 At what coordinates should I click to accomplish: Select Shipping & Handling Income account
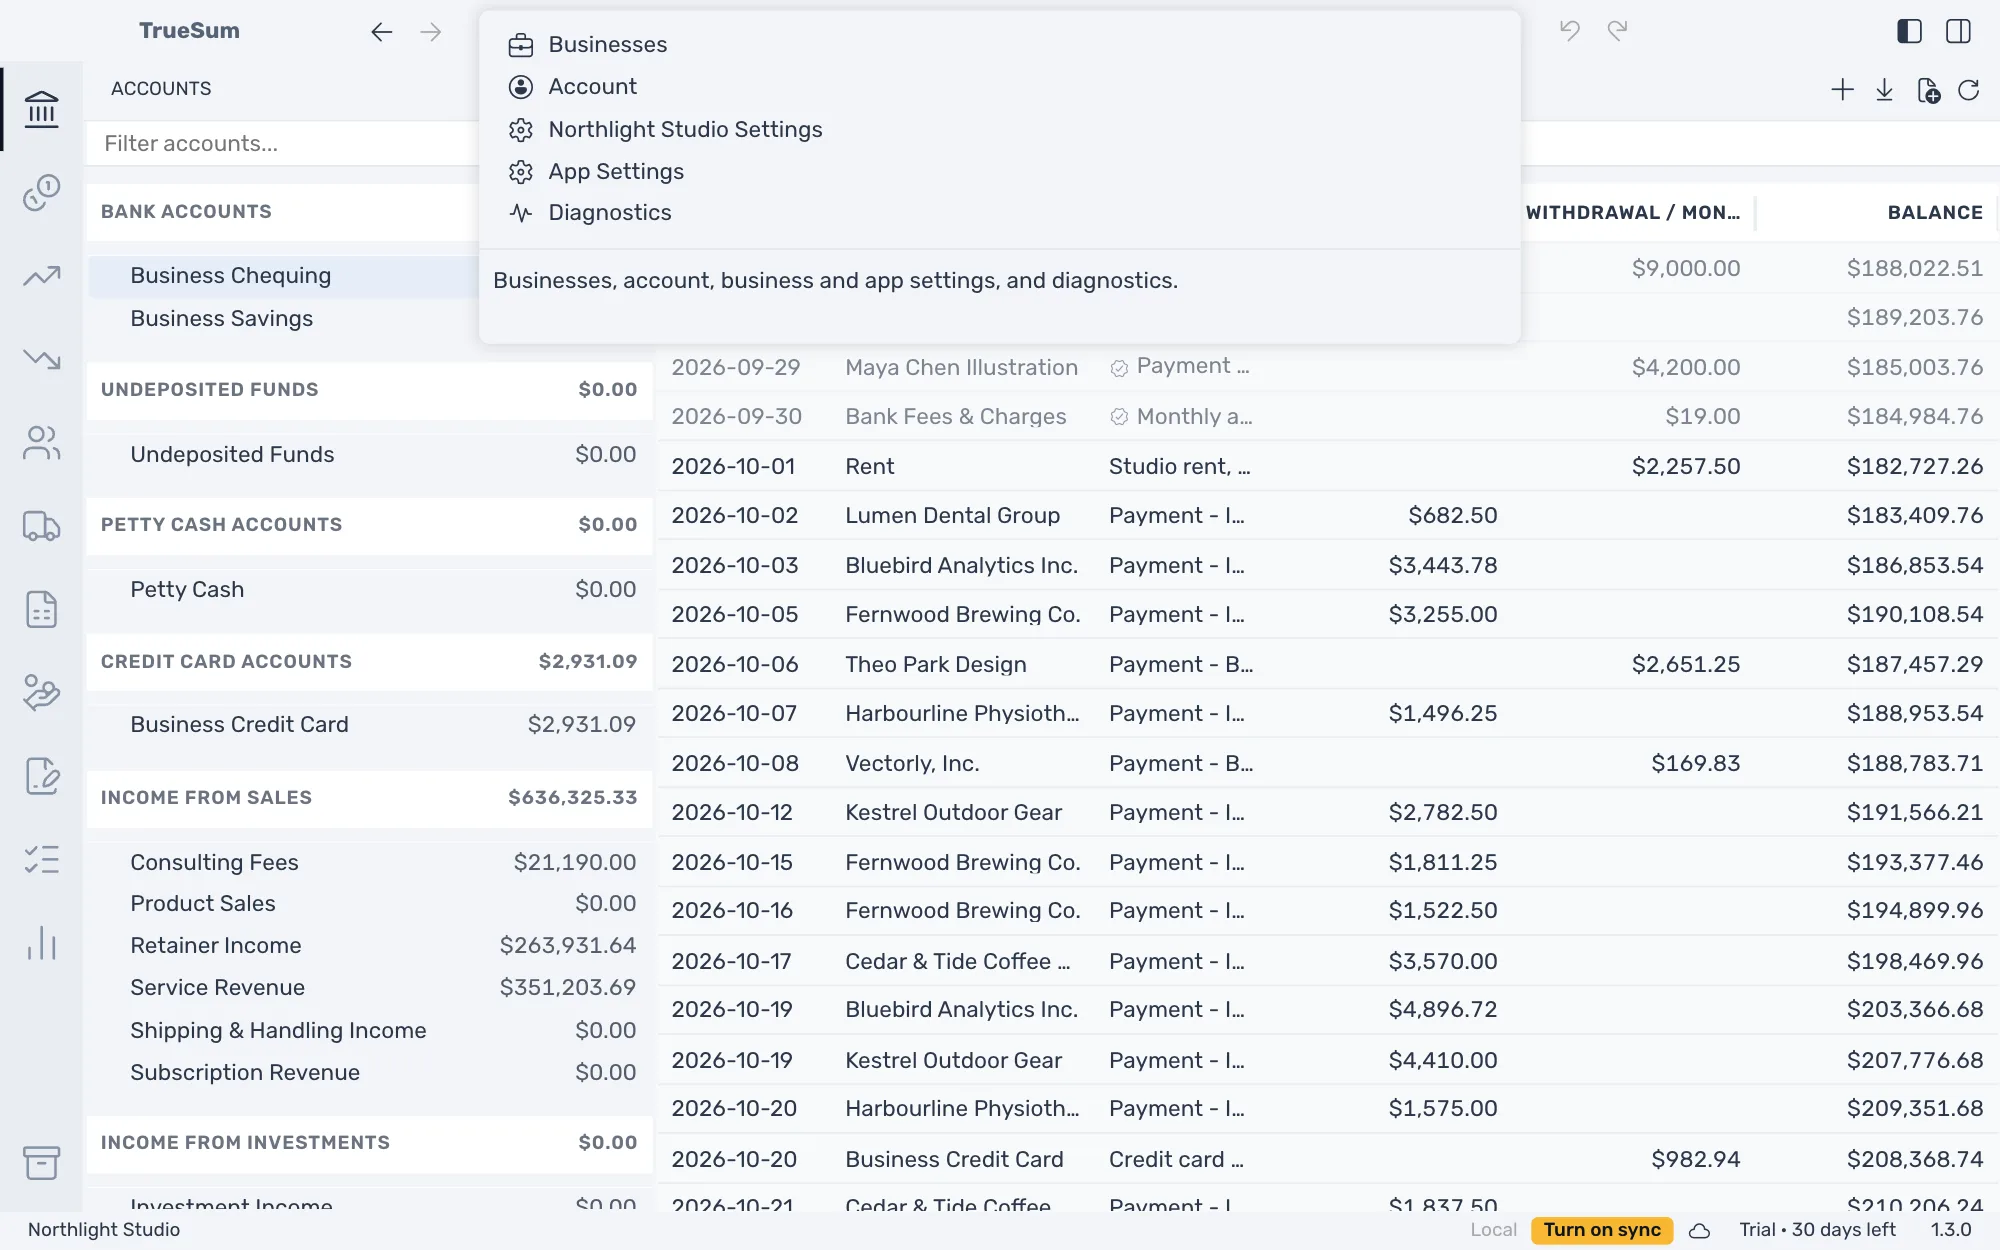(x=369, y=1030)
